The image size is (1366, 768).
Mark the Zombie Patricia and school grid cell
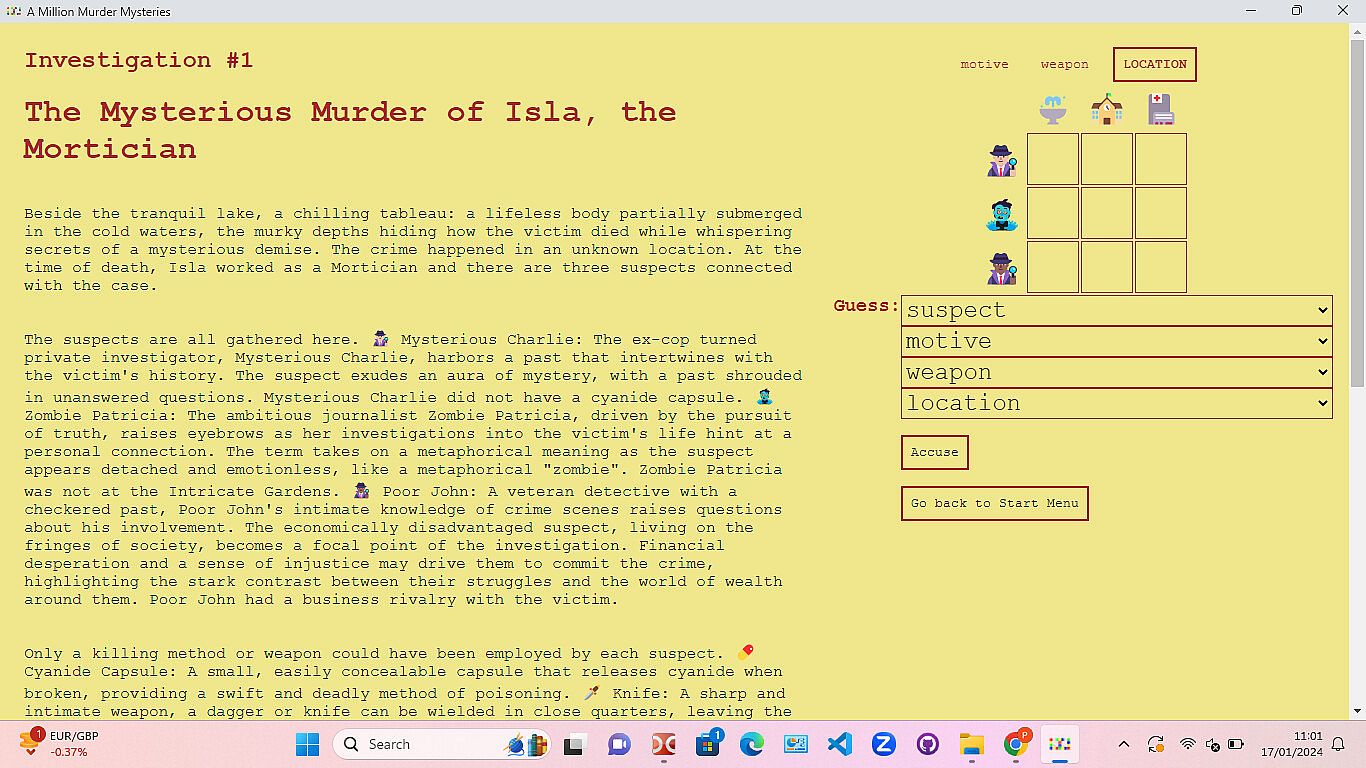pyautogui.click(x=1107, y=213)
